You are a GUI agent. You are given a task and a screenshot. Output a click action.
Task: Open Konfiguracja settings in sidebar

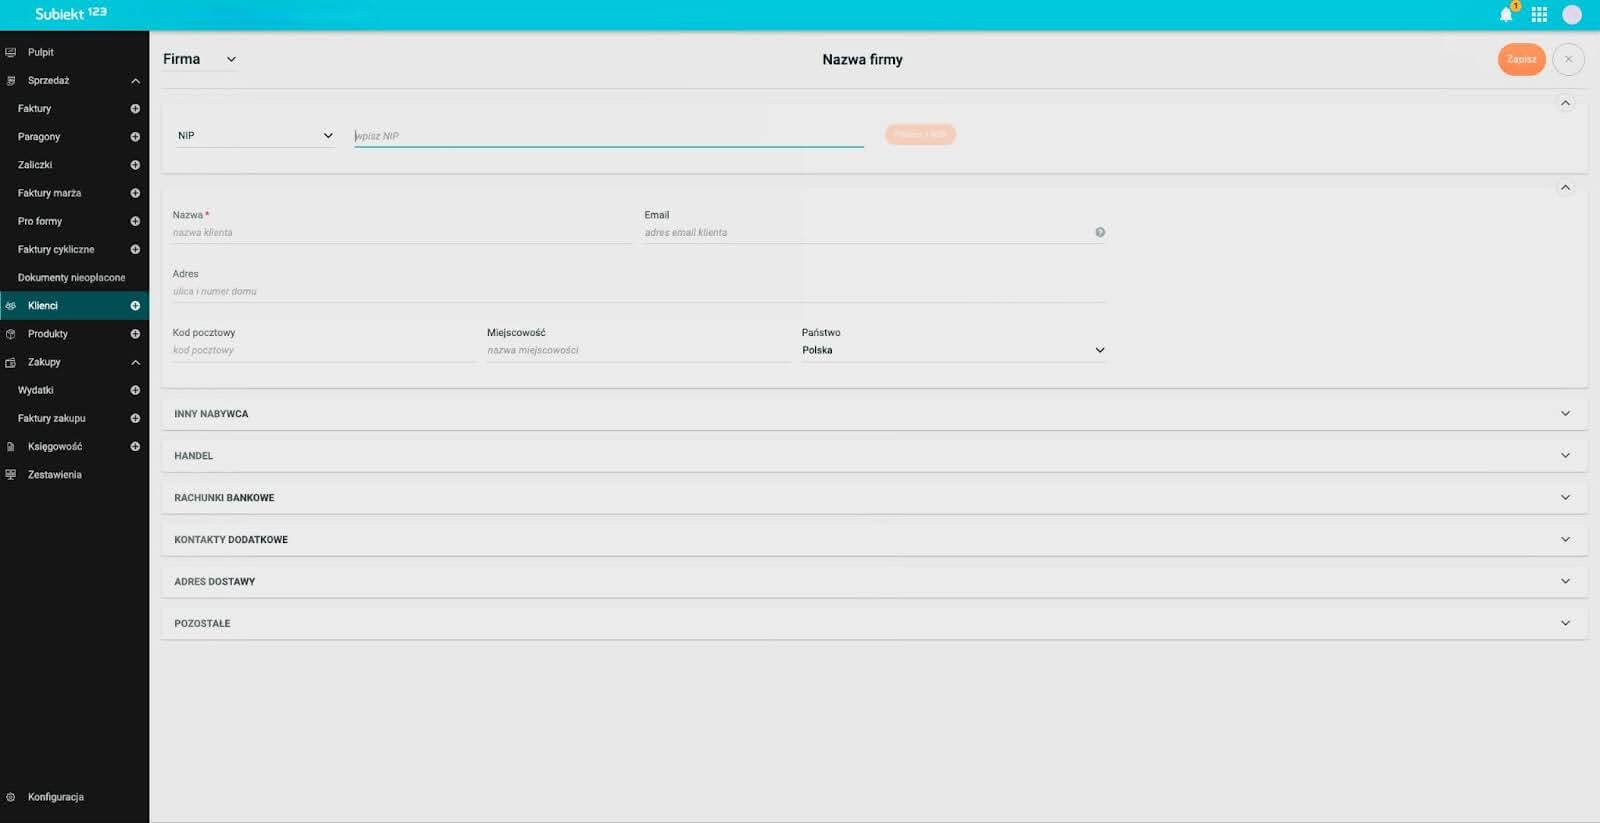pos(55,797)
